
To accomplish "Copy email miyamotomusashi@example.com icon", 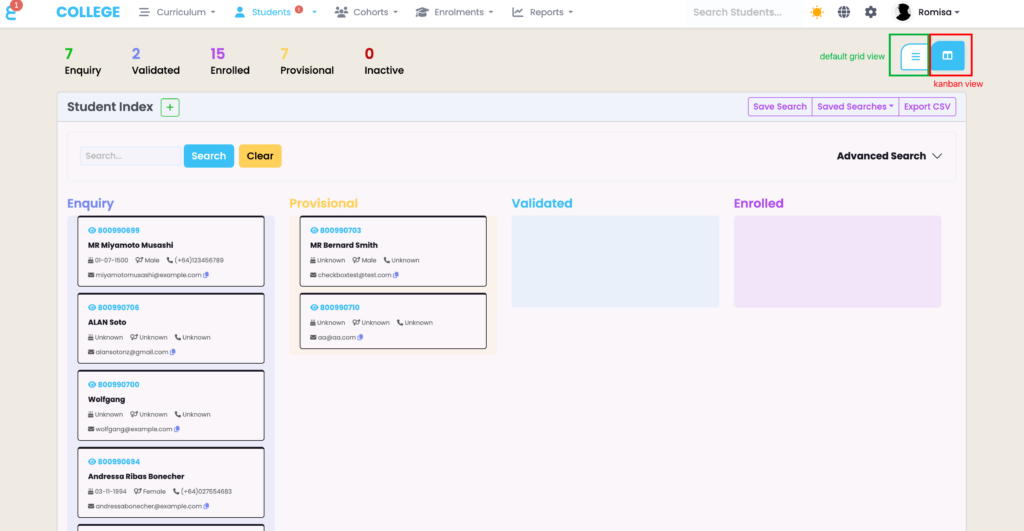I will point(206,275).
